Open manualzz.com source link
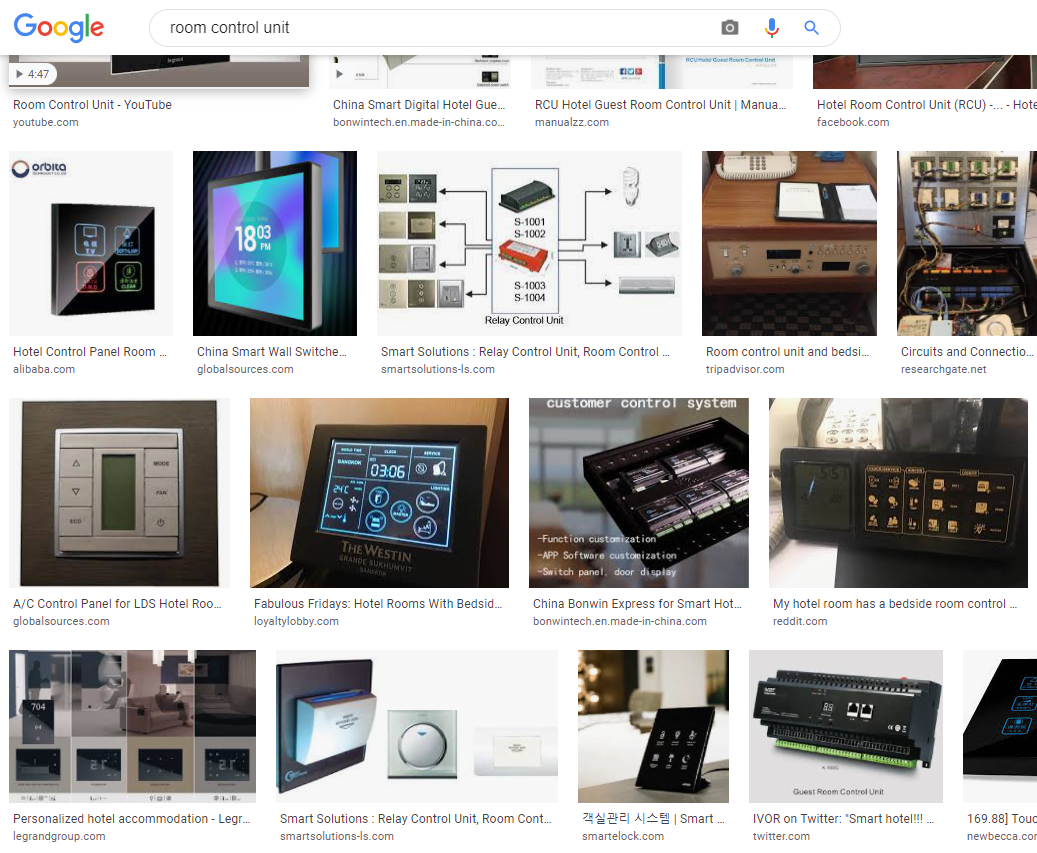 point(571,122)
